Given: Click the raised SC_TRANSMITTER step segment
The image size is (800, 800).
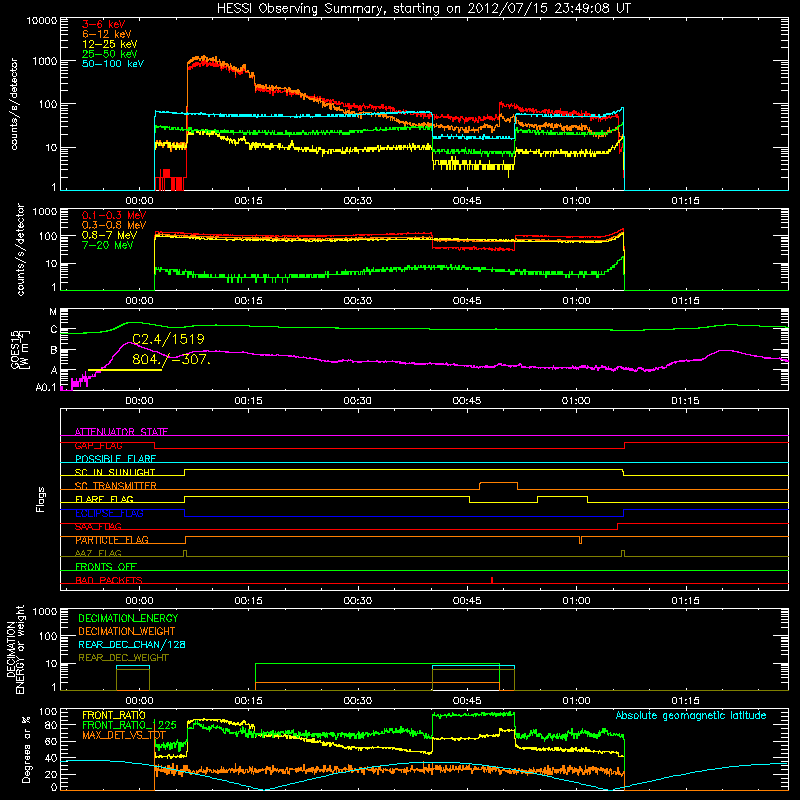Looking at the screenshot, I should coord(498,483).
